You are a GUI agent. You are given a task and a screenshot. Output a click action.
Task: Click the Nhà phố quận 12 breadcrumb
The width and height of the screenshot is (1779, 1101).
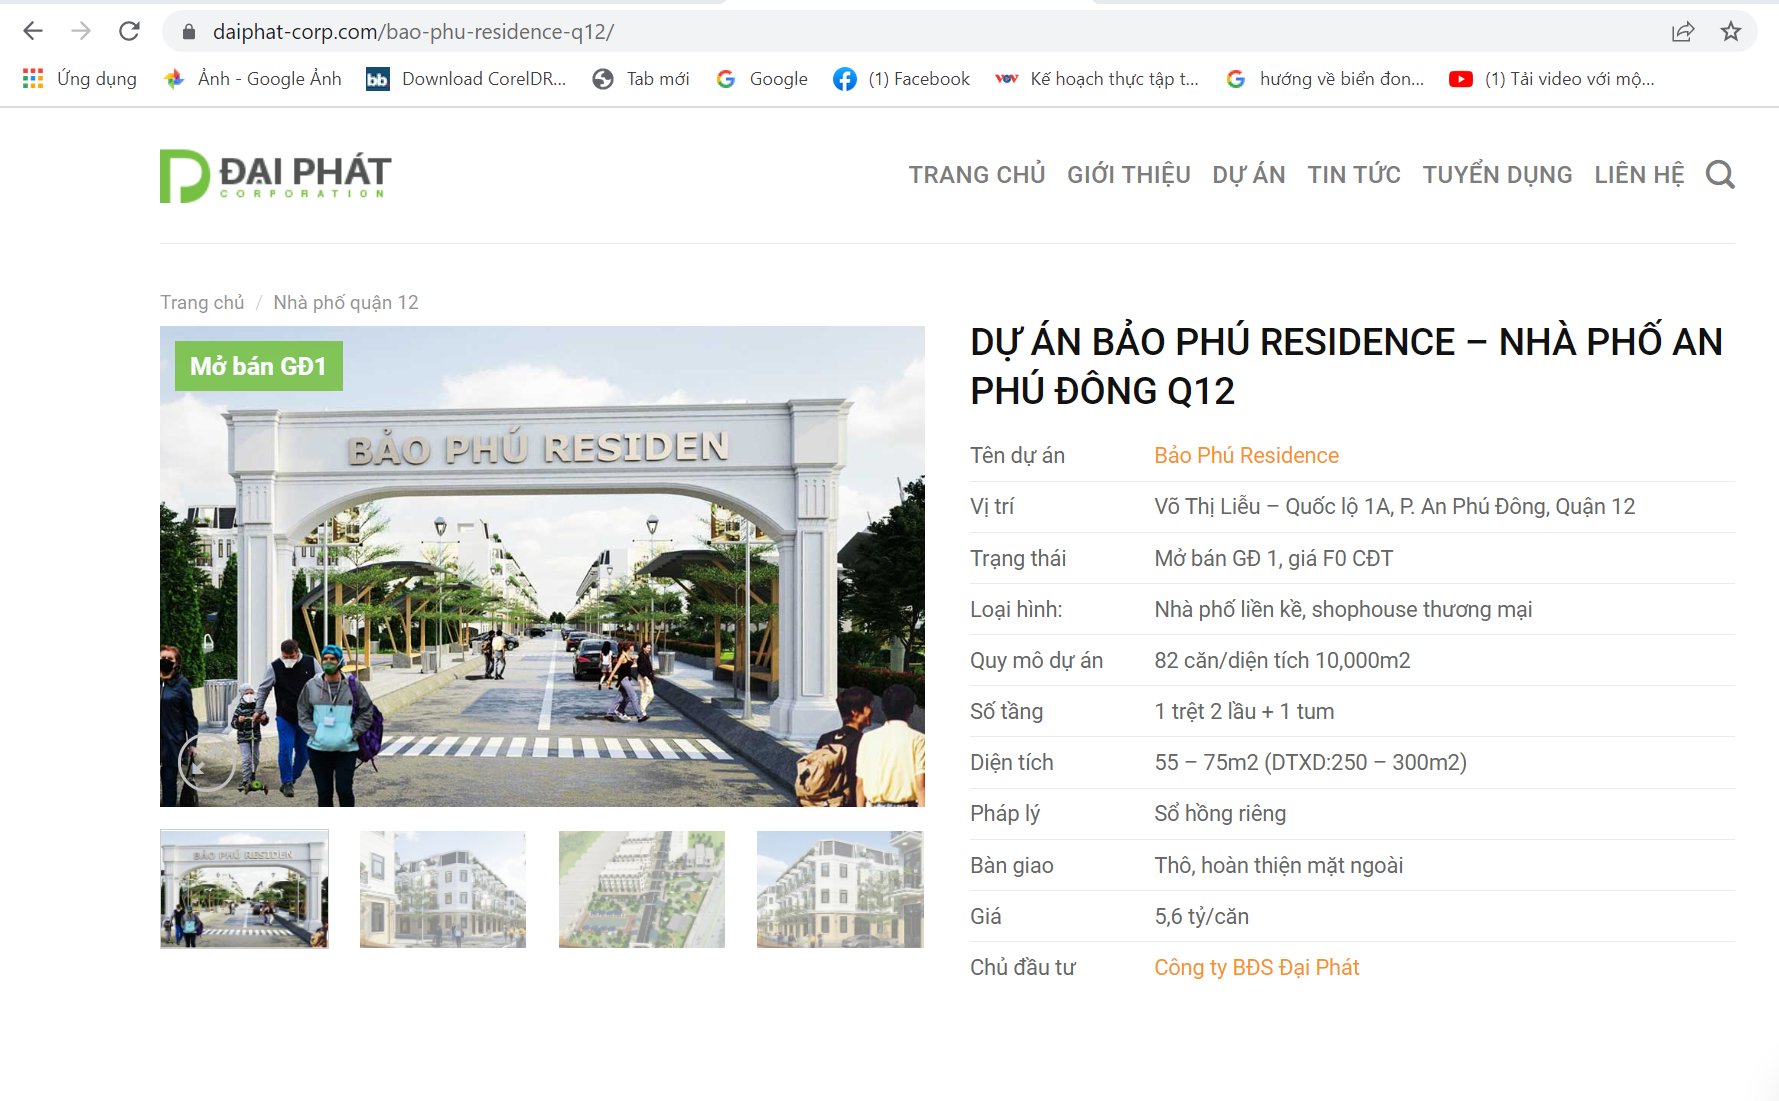[346, 303]
